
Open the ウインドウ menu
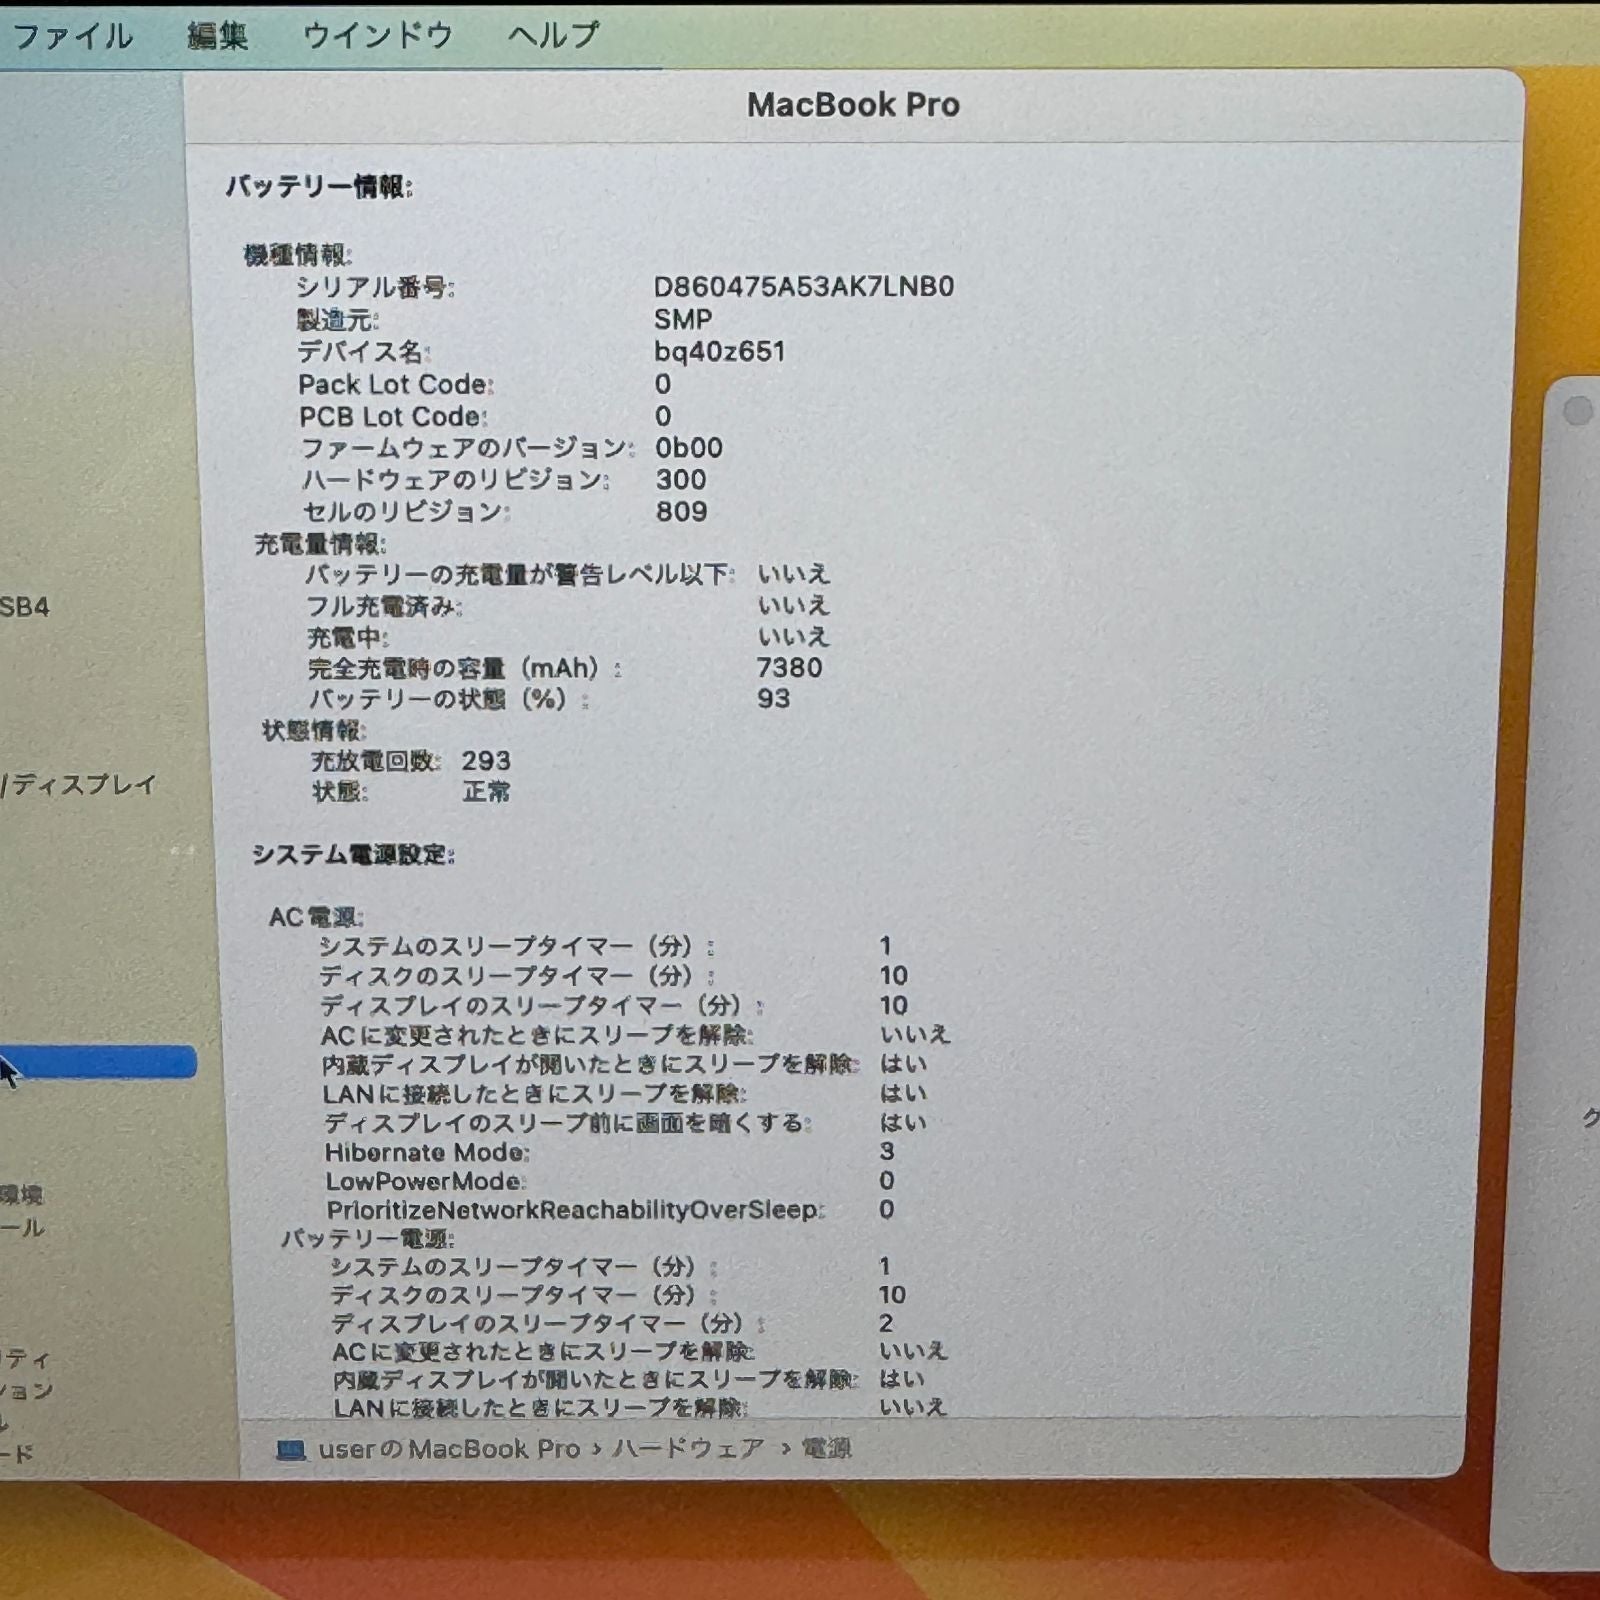[x=378, y=37]
